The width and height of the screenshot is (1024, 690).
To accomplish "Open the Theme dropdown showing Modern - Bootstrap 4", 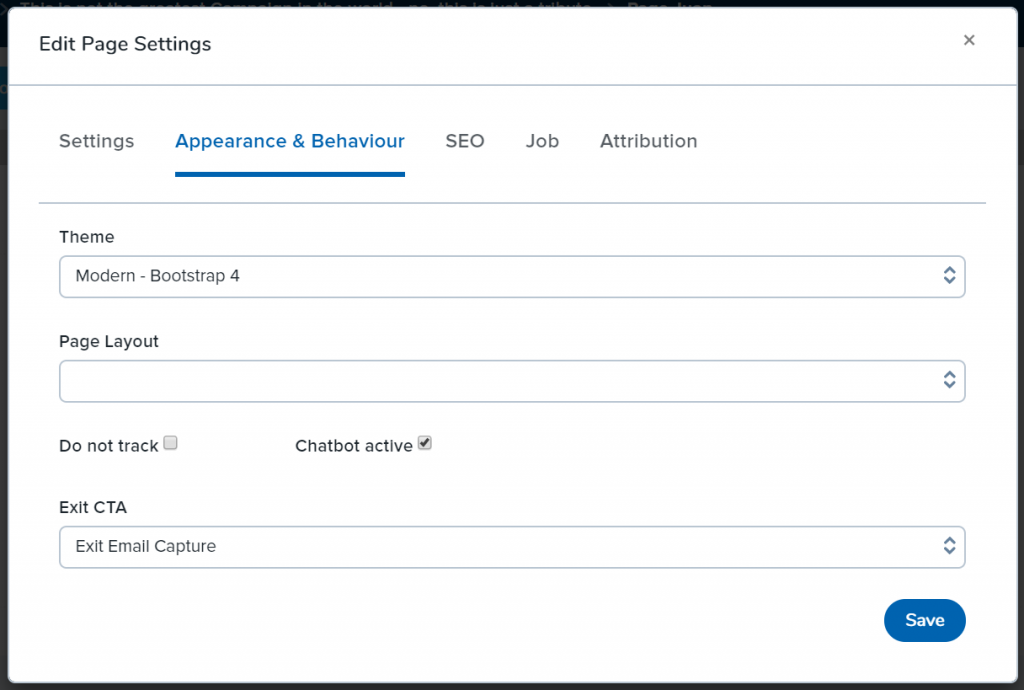I will pos(512,276).
